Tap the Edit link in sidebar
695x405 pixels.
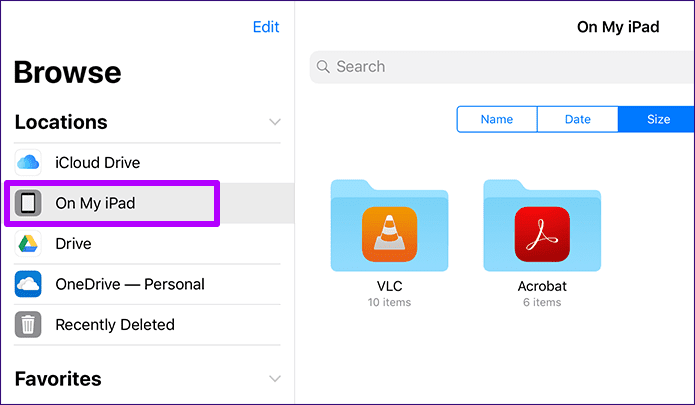pyautogui.click(x=266, y=27)
